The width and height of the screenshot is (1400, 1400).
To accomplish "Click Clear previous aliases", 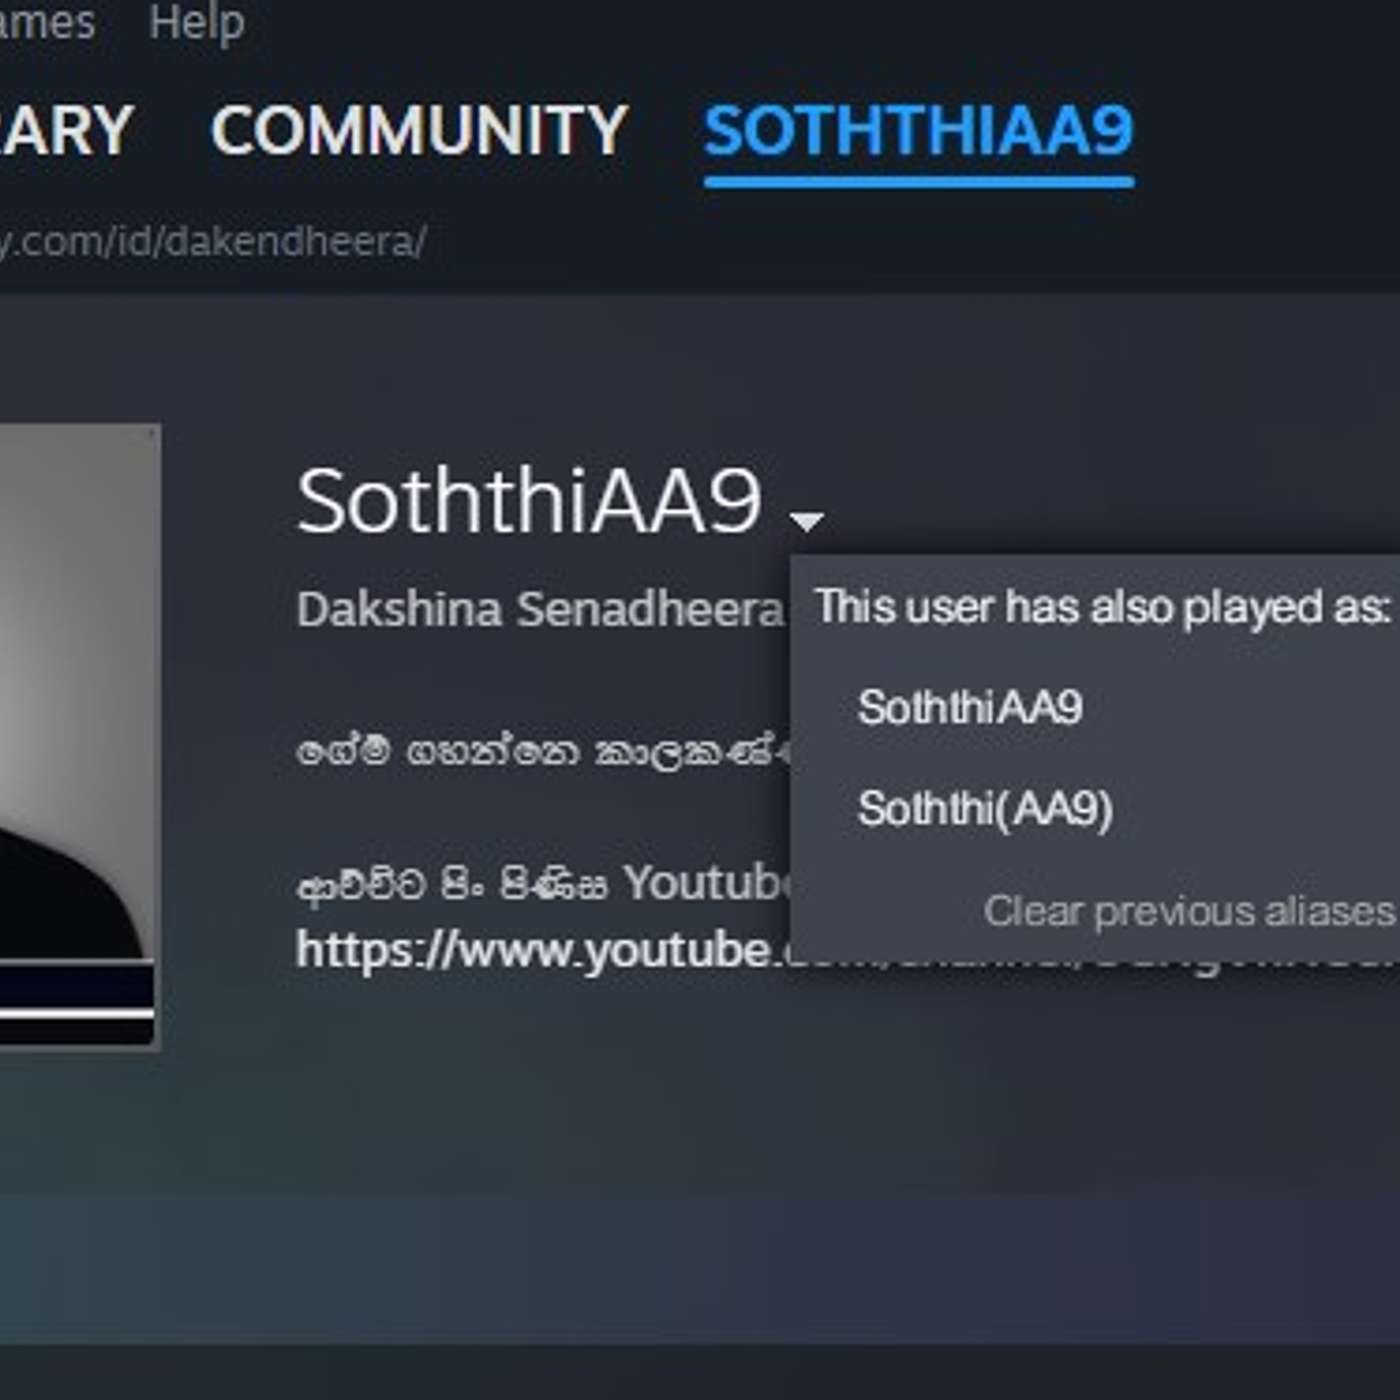I will (x=1190, y=911).
